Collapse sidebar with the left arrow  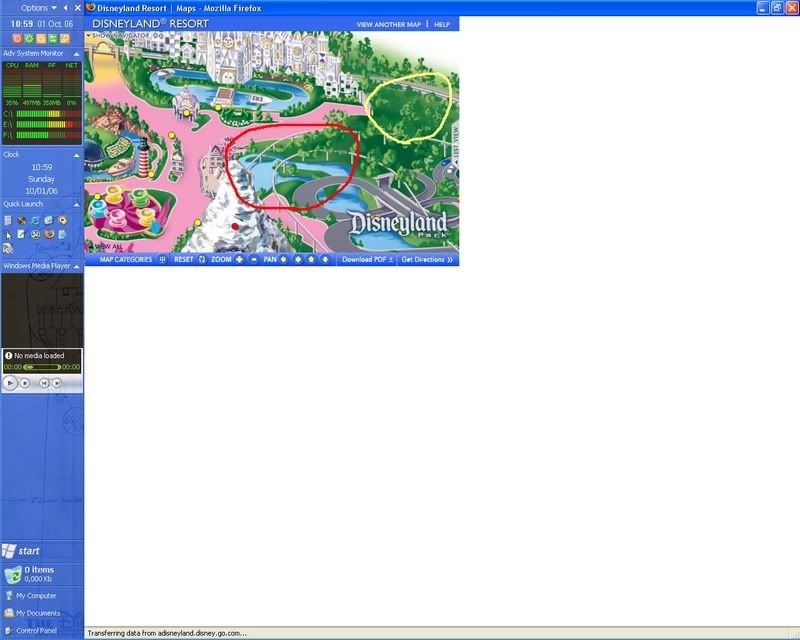65,8
